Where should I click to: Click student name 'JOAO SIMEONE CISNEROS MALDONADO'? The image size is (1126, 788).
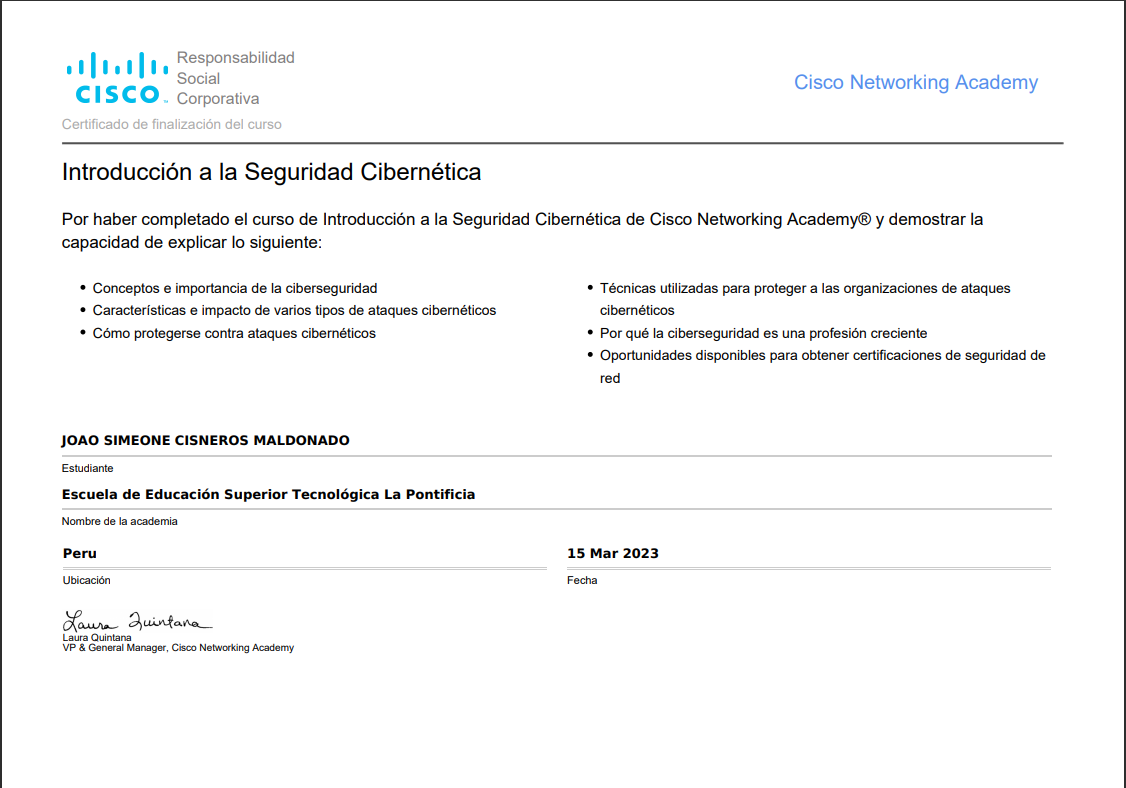[205, 440]
